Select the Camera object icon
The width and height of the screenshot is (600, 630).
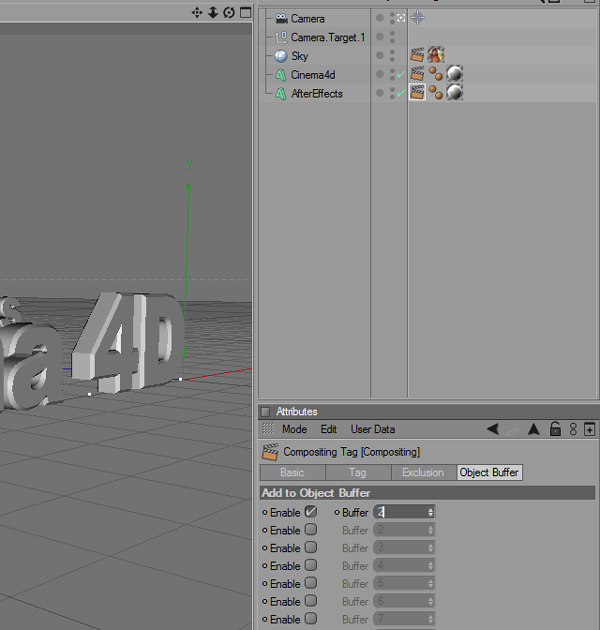tap(281, 18)
